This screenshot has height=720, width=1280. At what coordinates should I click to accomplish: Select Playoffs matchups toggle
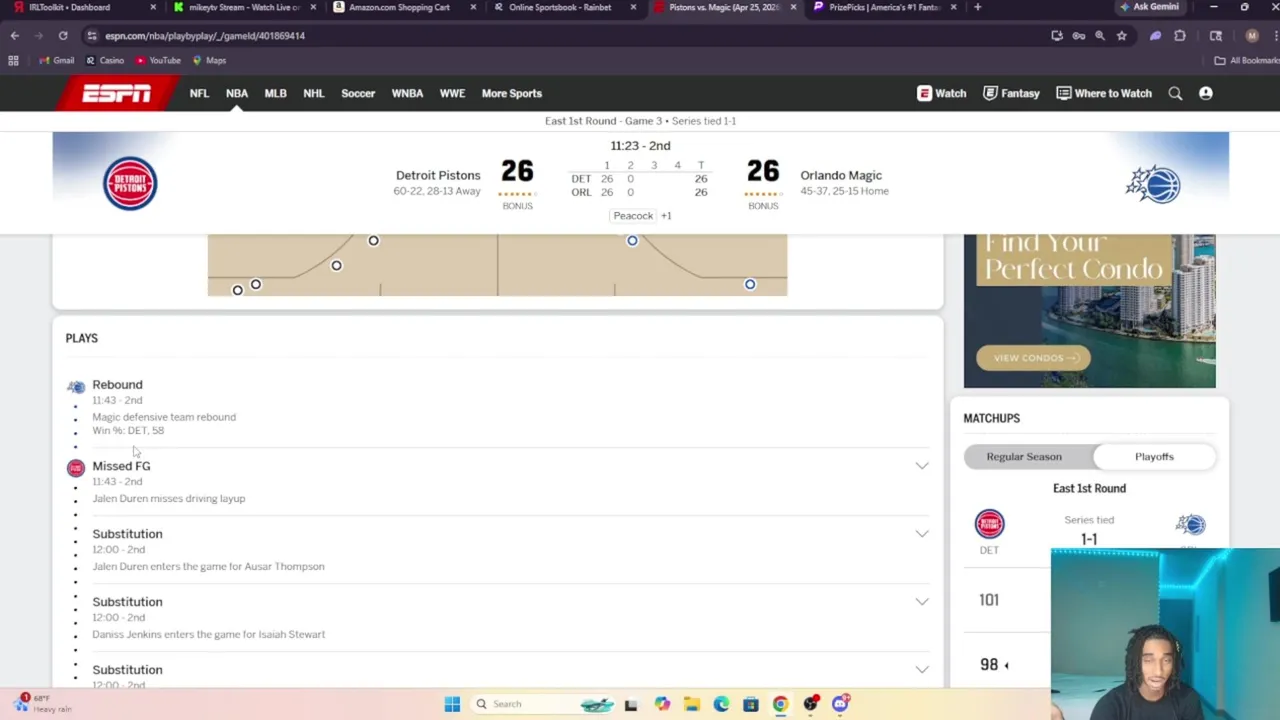click(x=1154, y=457)
